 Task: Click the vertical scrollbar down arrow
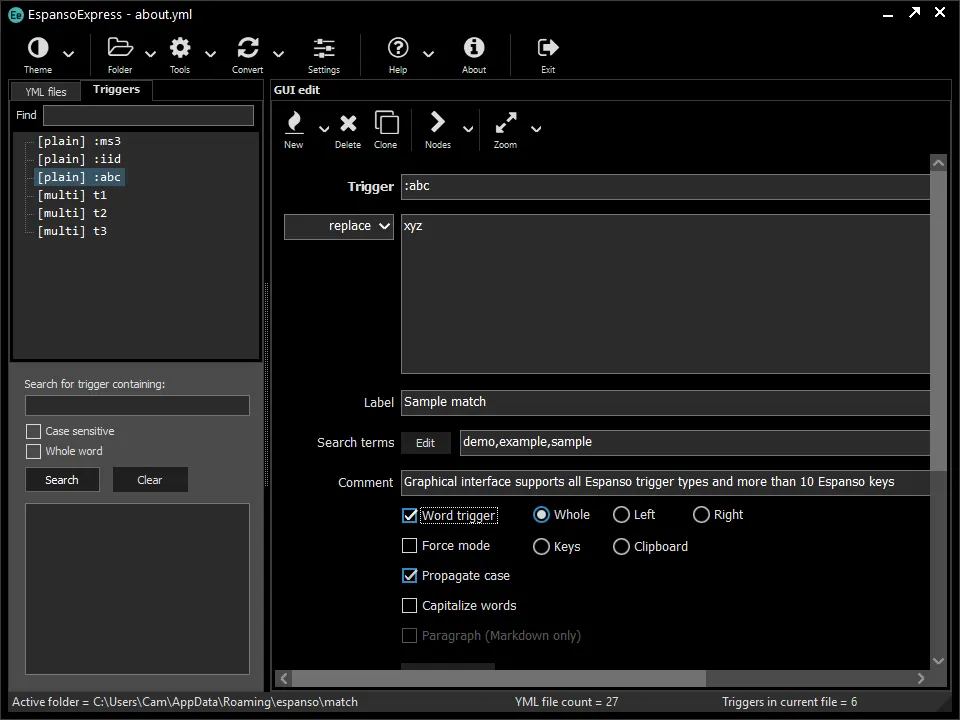[x=938, y=661]
